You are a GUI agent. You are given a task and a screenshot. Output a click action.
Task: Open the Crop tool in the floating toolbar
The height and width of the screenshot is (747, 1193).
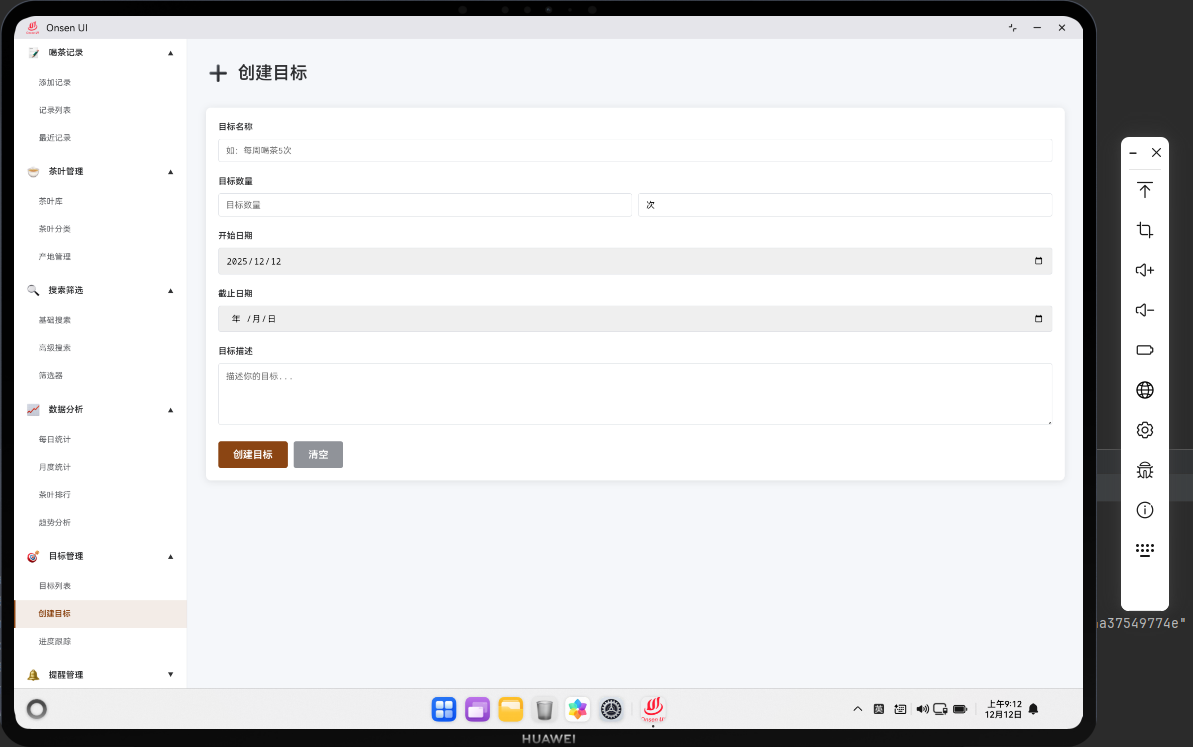[x=1145, y=230]
